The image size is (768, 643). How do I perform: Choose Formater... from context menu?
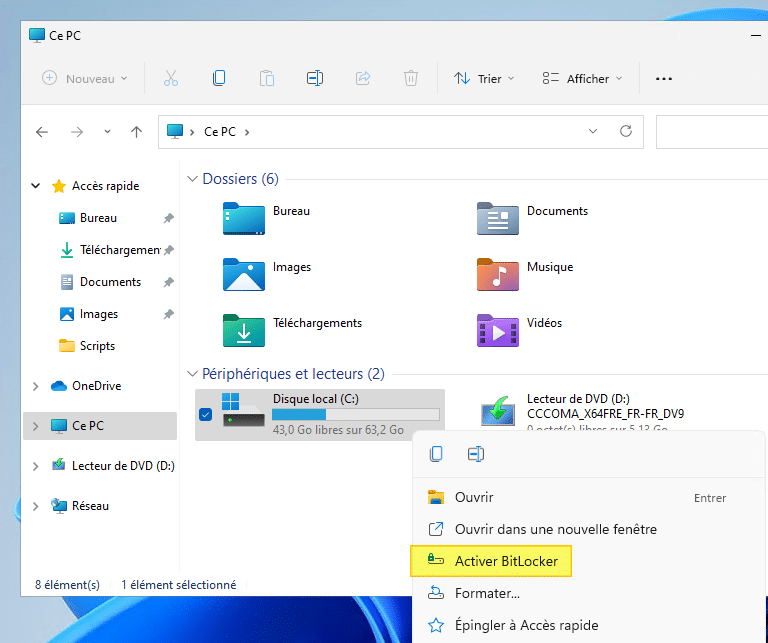point(487,593)
